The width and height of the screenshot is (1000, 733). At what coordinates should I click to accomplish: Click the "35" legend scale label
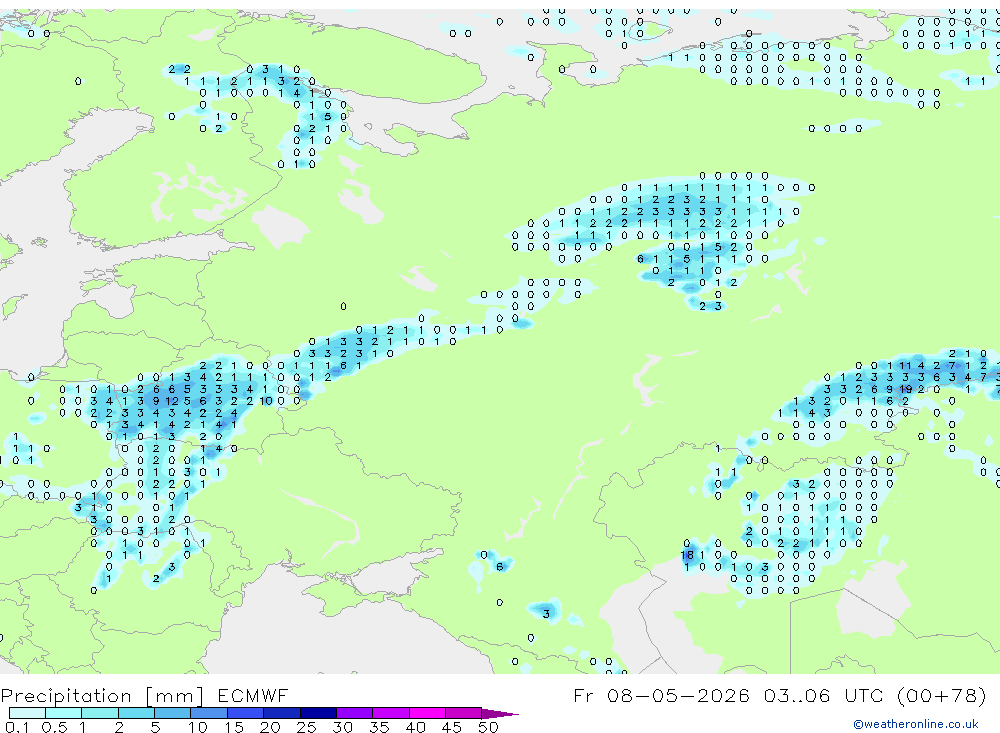click(x=379, y=727)
